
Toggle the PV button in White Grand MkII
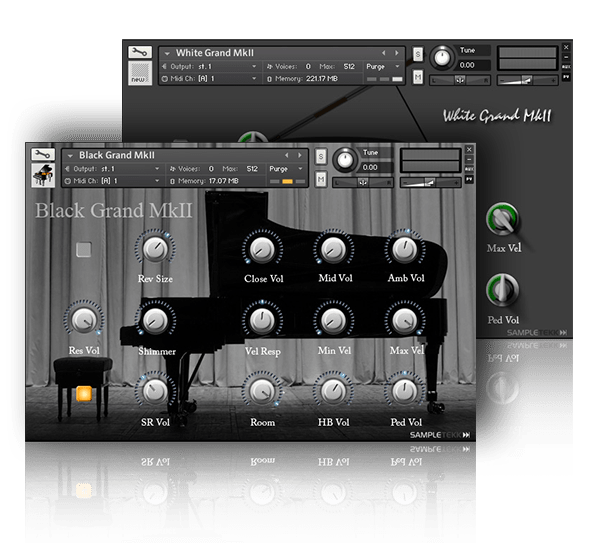point(566,77)
